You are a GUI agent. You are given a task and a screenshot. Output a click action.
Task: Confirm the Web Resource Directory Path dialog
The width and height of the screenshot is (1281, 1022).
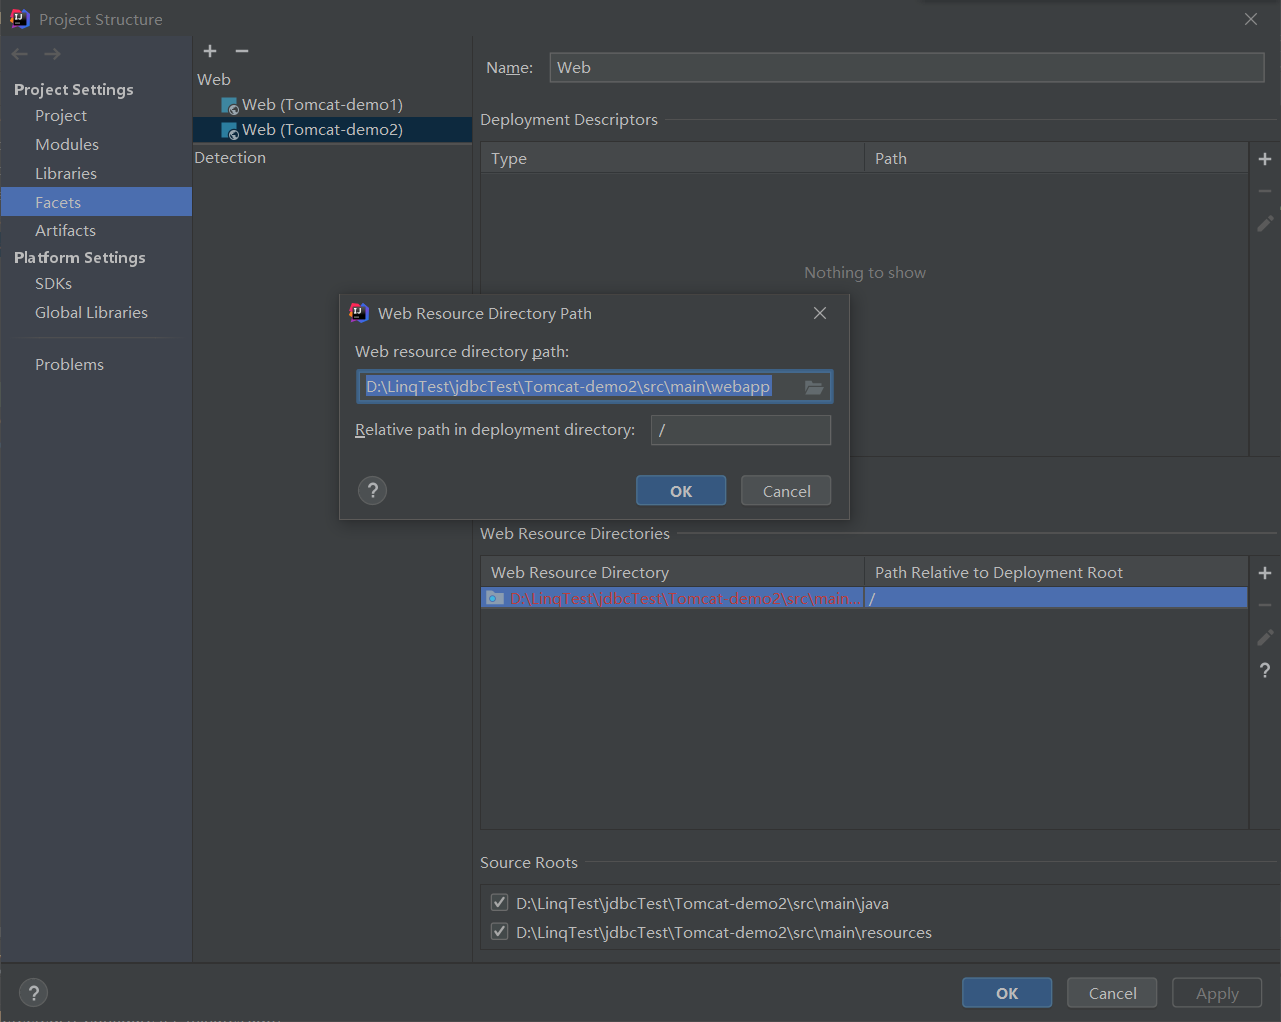[681, 491]
